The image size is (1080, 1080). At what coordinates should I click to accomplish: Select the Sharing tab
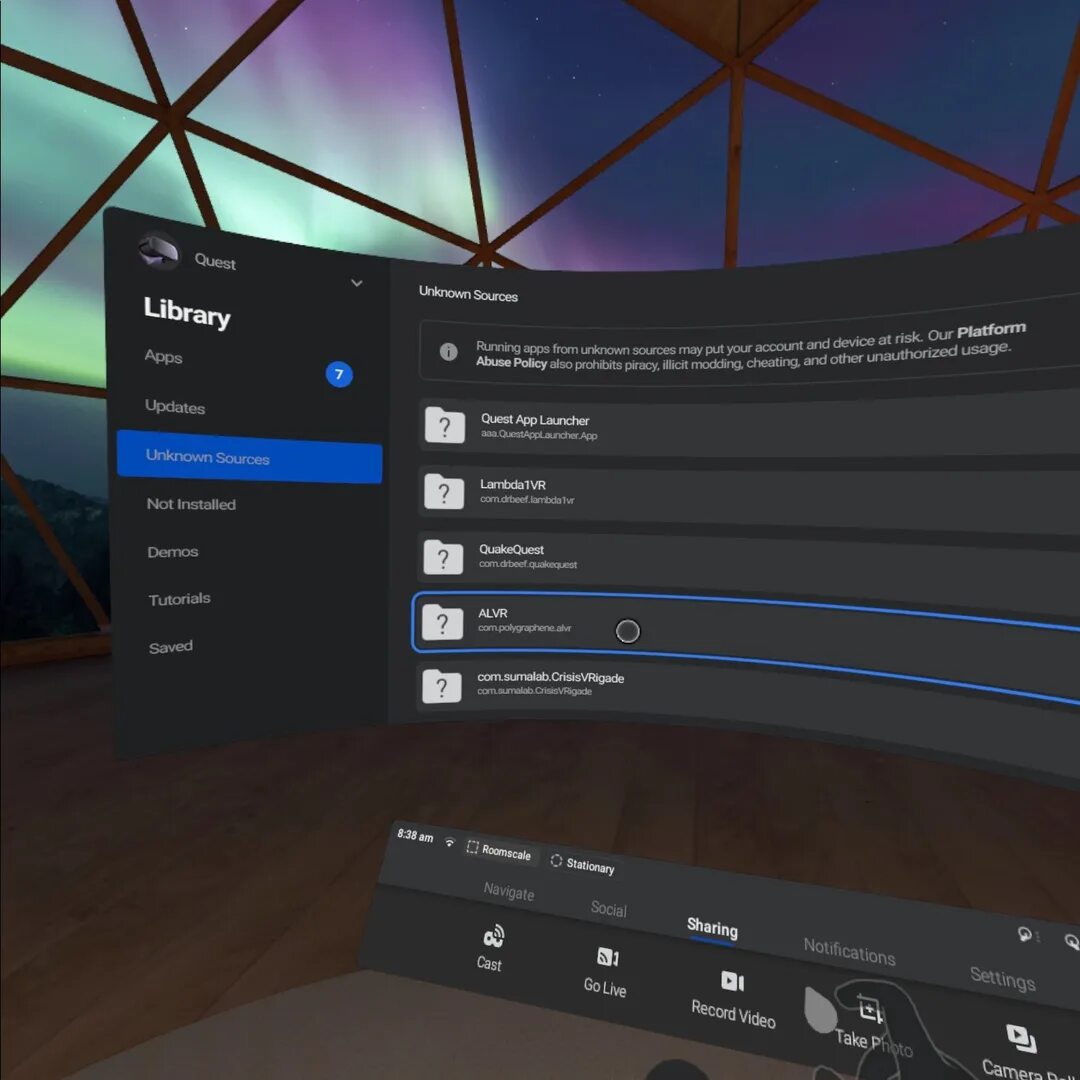pos(712,928)
